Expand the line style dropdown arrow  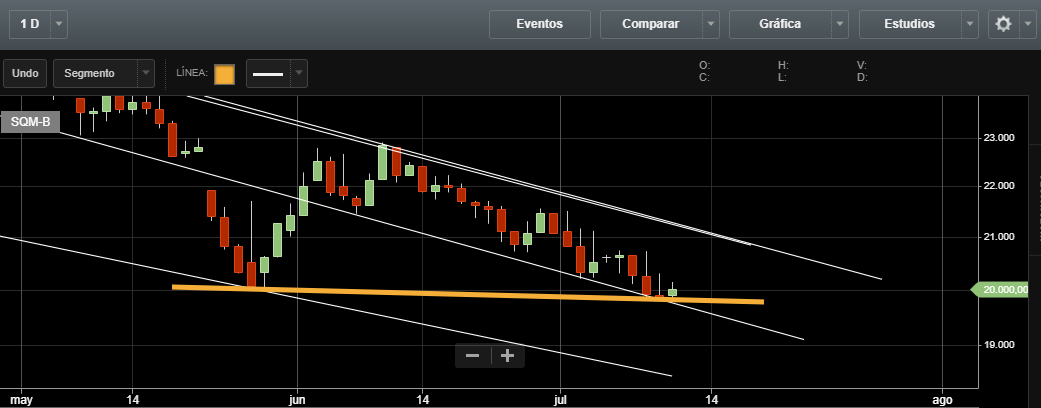299,74
